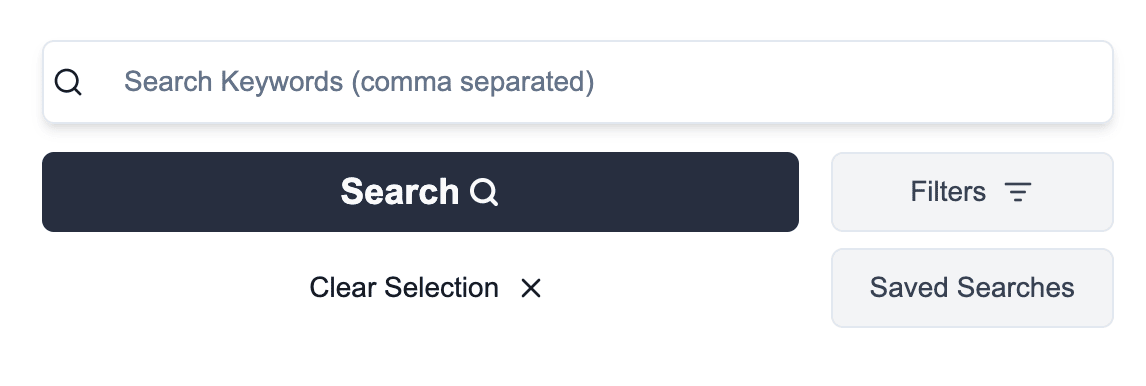
Task: Select the leading search icon in the text box
Action: click(68, 82)
